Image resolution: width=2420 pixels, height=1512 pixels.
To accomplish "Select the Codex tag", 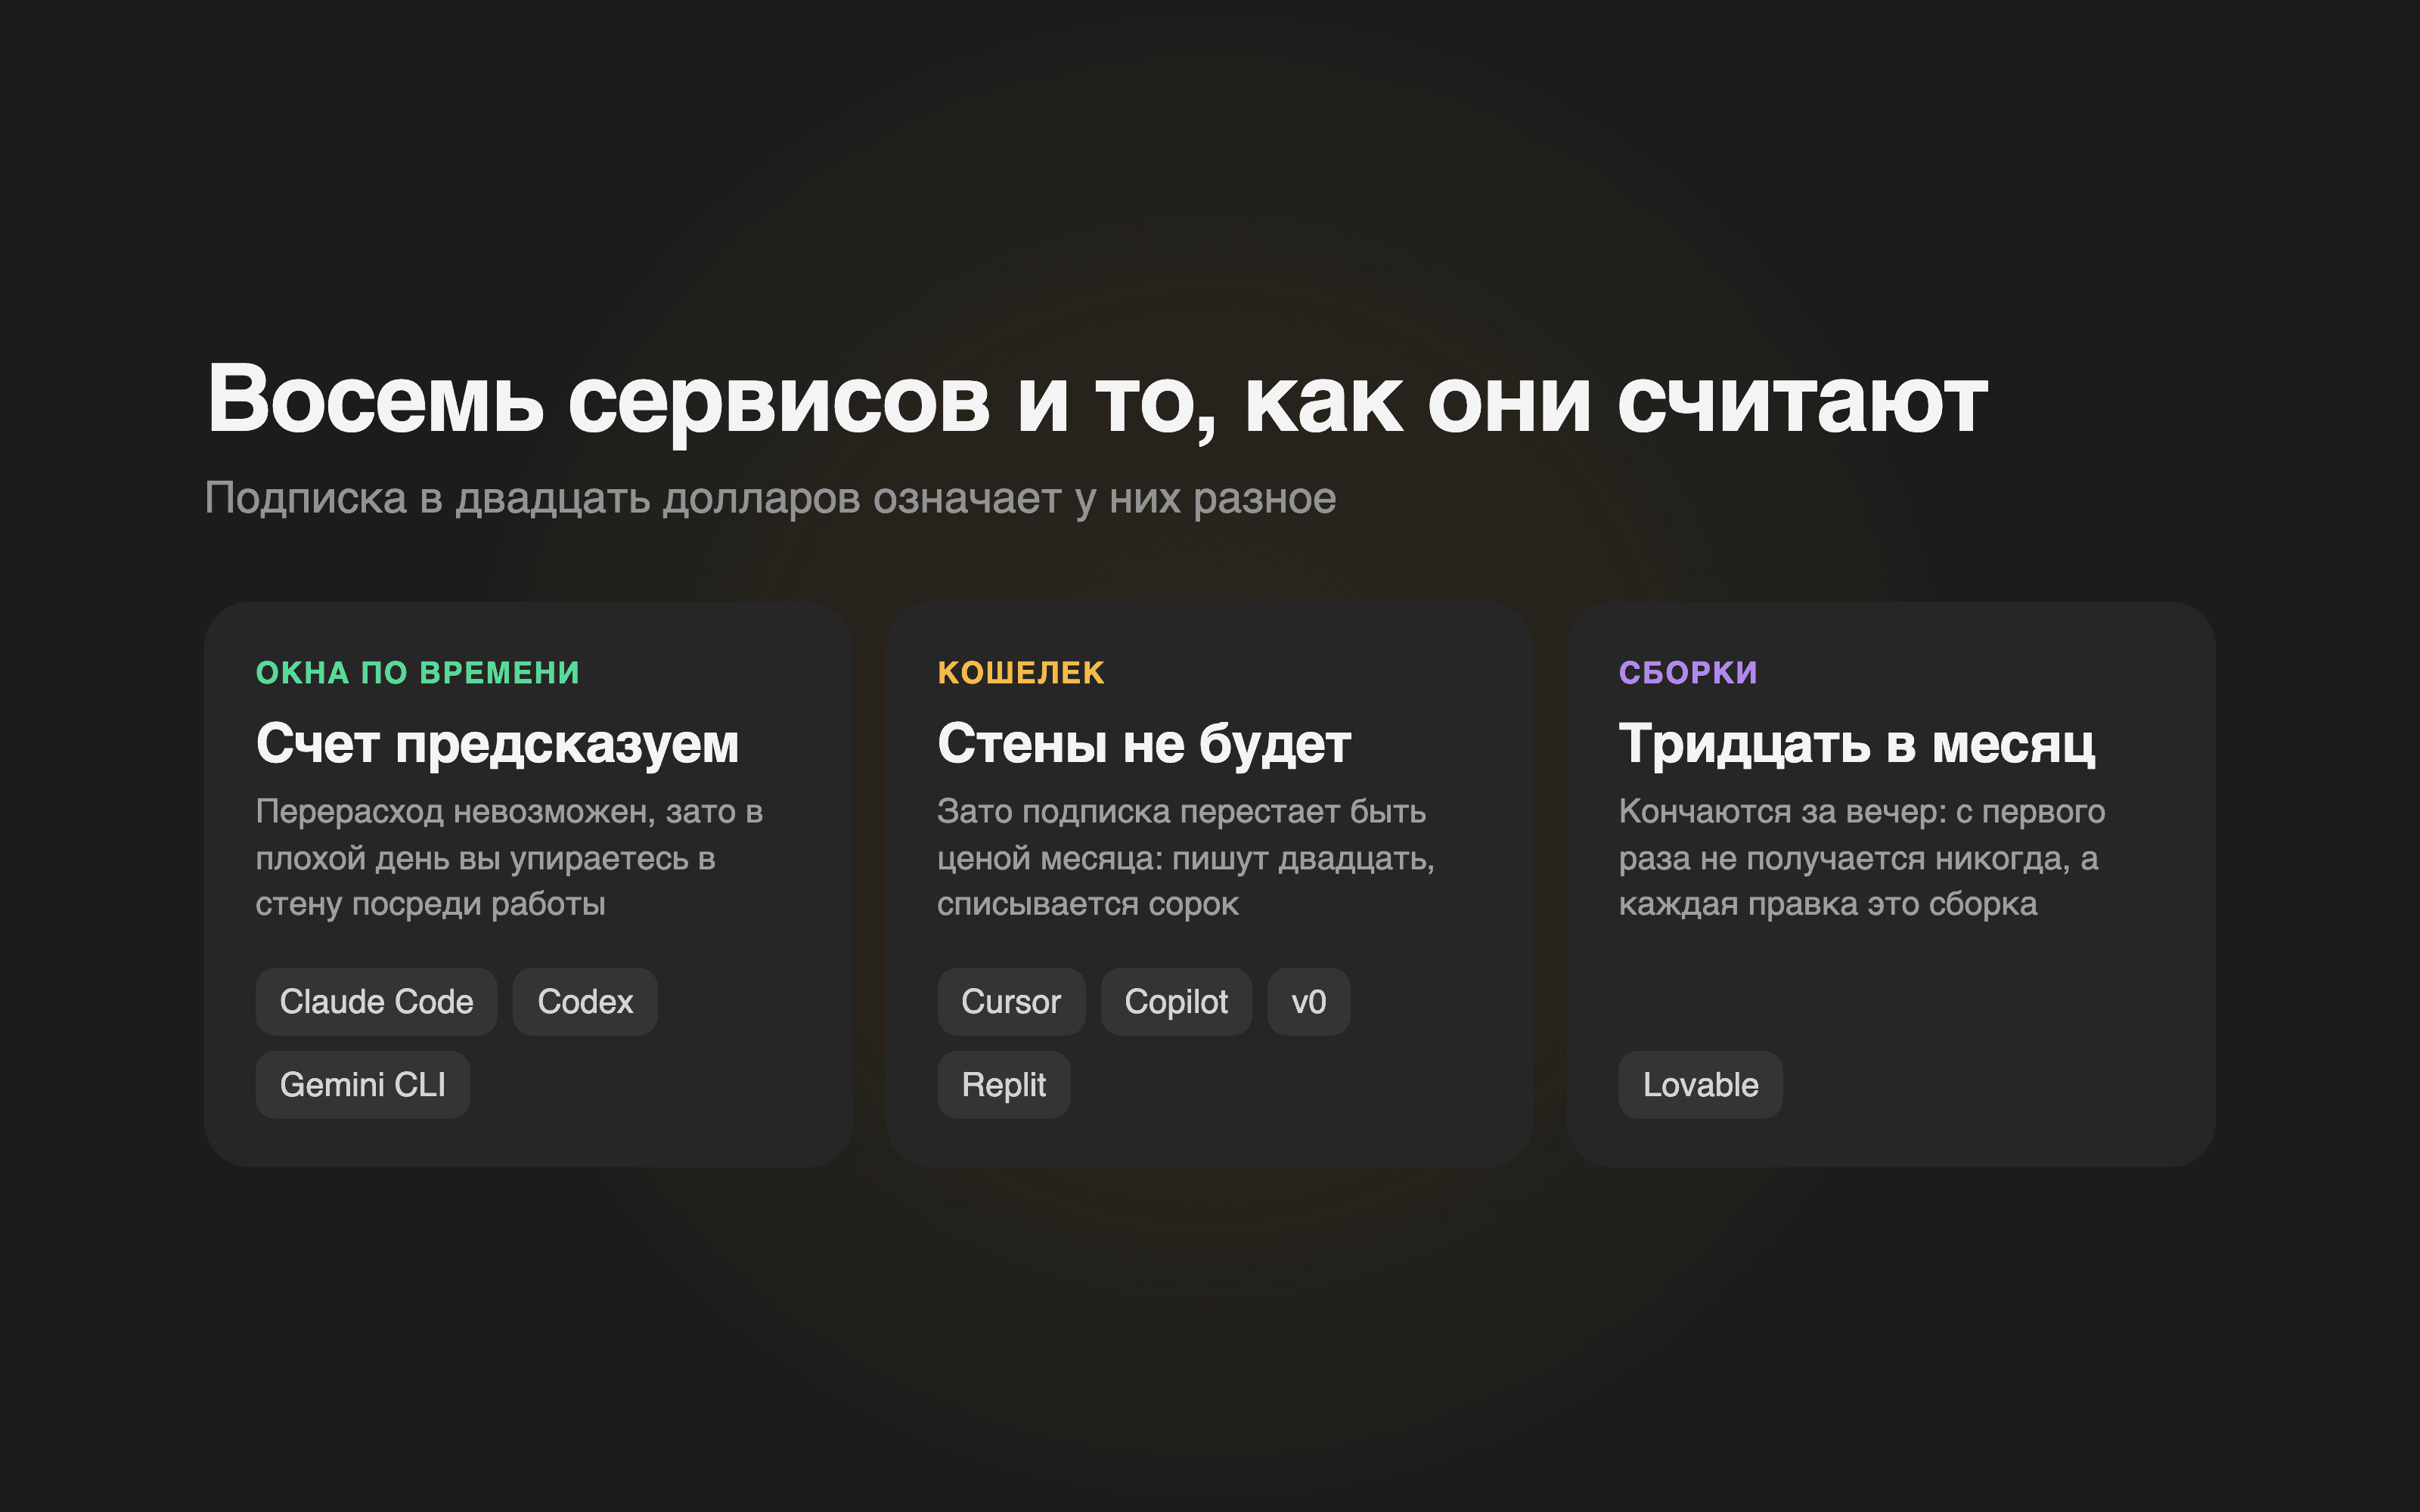I will 585,1001.
